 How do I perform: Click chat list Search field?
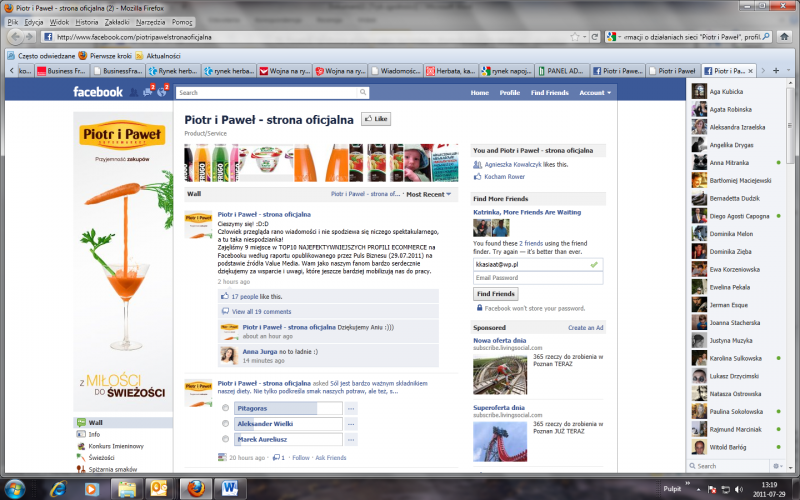click(x=729, y=466)
